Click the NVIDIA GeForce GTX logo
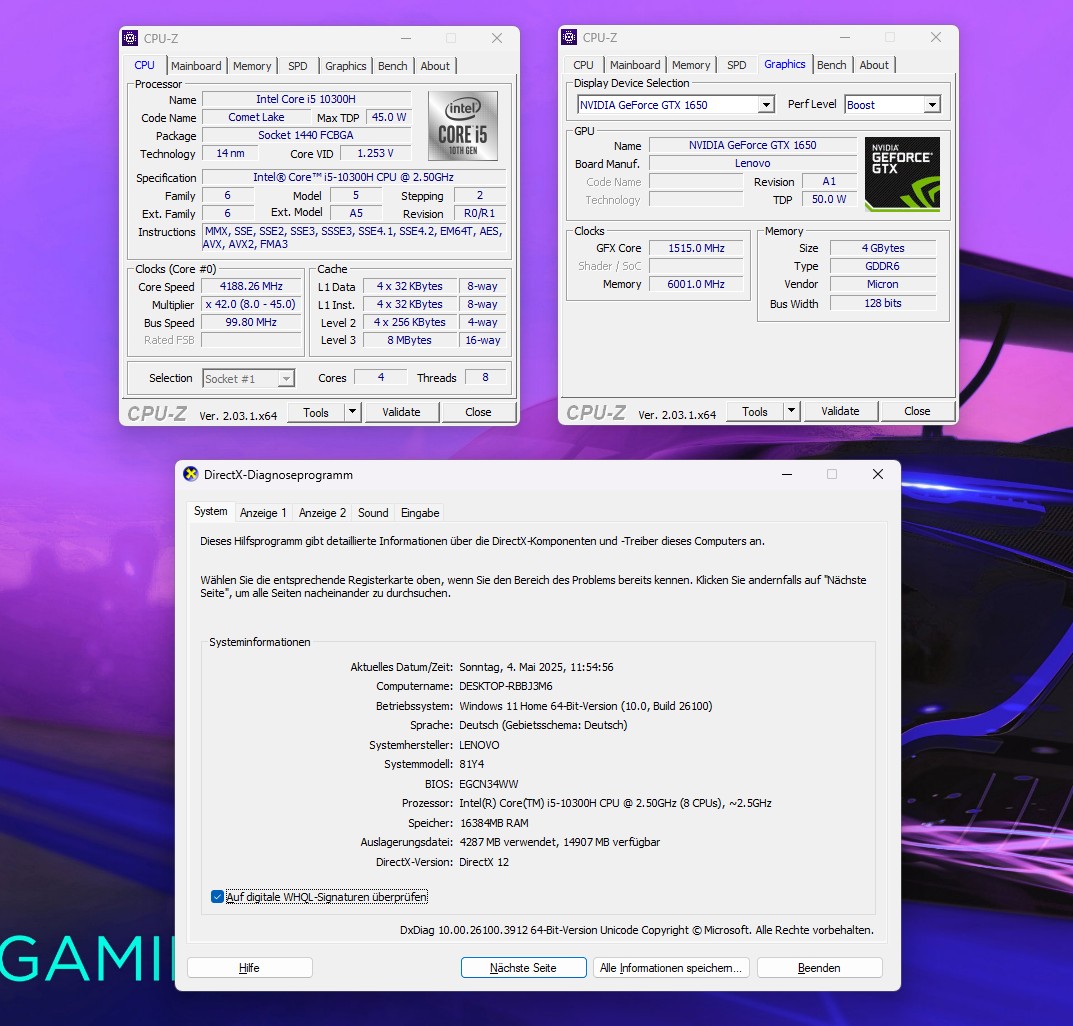The height and width of the screenshot is (1026, 1073). 902,174
